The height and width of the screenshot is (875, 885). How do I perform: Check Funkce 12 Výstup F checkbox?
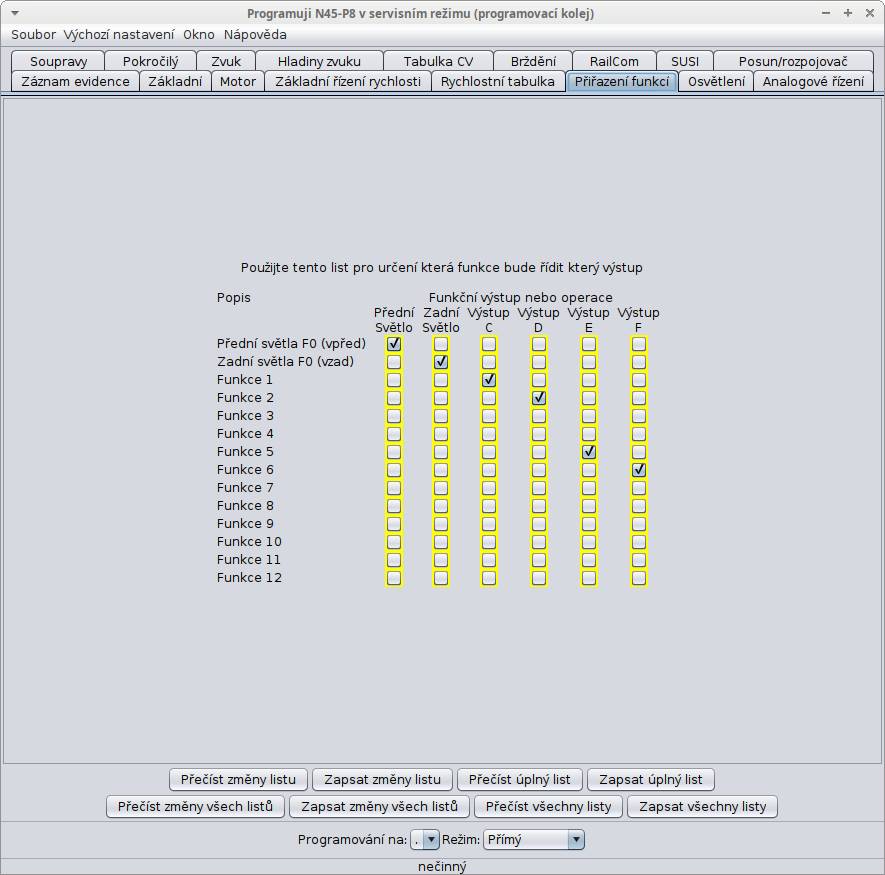pyautogui.click(x=639, y=578)
